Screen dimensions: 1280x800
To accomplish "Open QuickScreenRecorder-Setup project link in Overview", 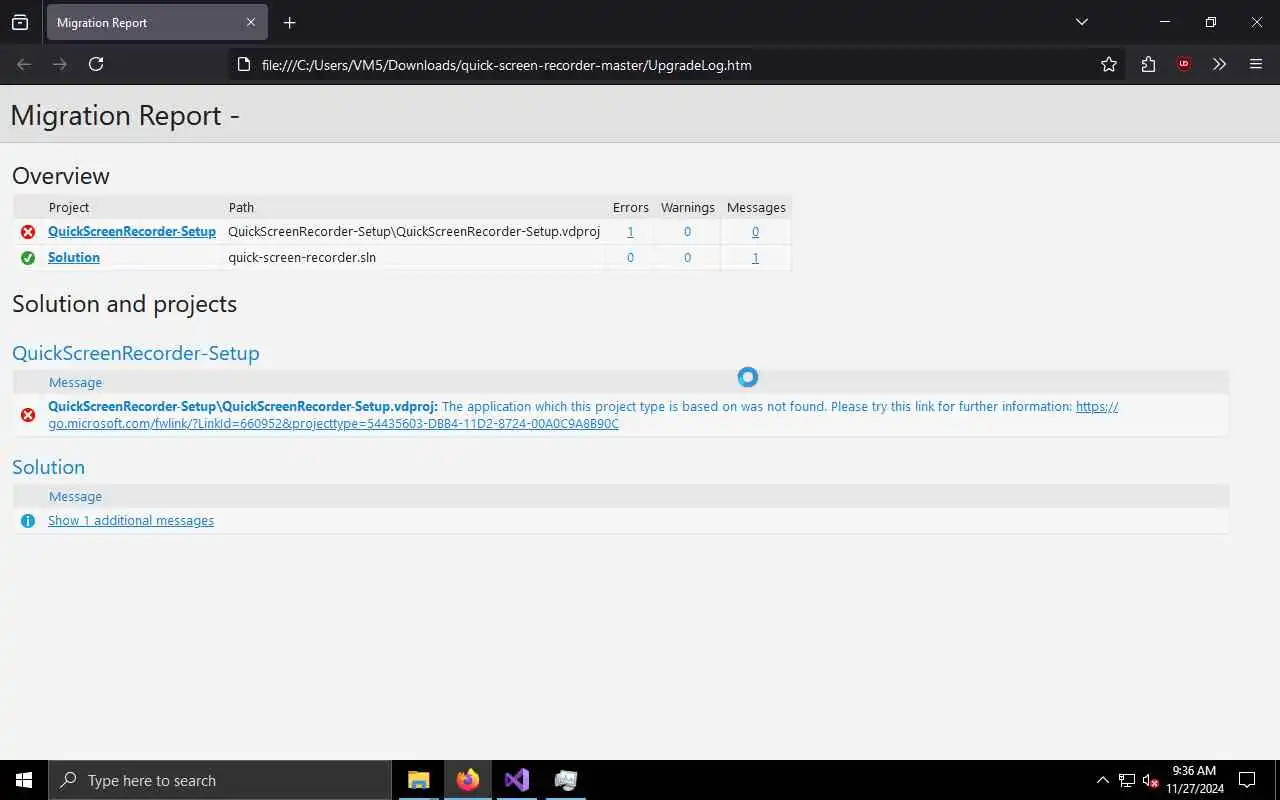I will 132,231.
